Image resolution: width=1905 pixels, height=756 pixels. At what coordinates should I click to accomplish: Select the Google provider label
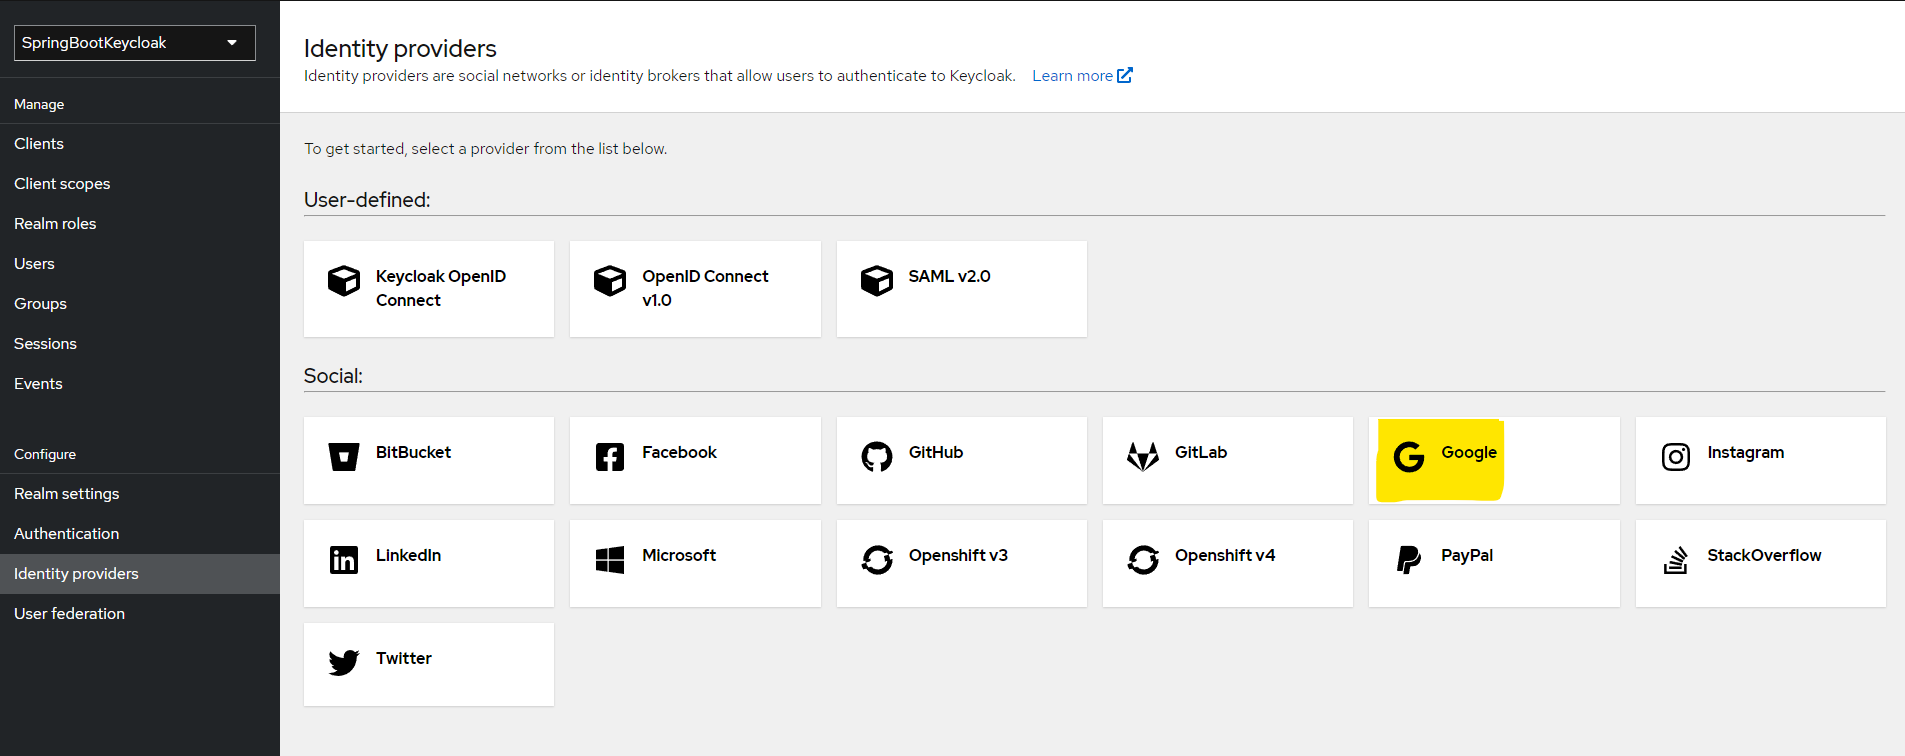pyautogui.click(x=1469, y=452)
